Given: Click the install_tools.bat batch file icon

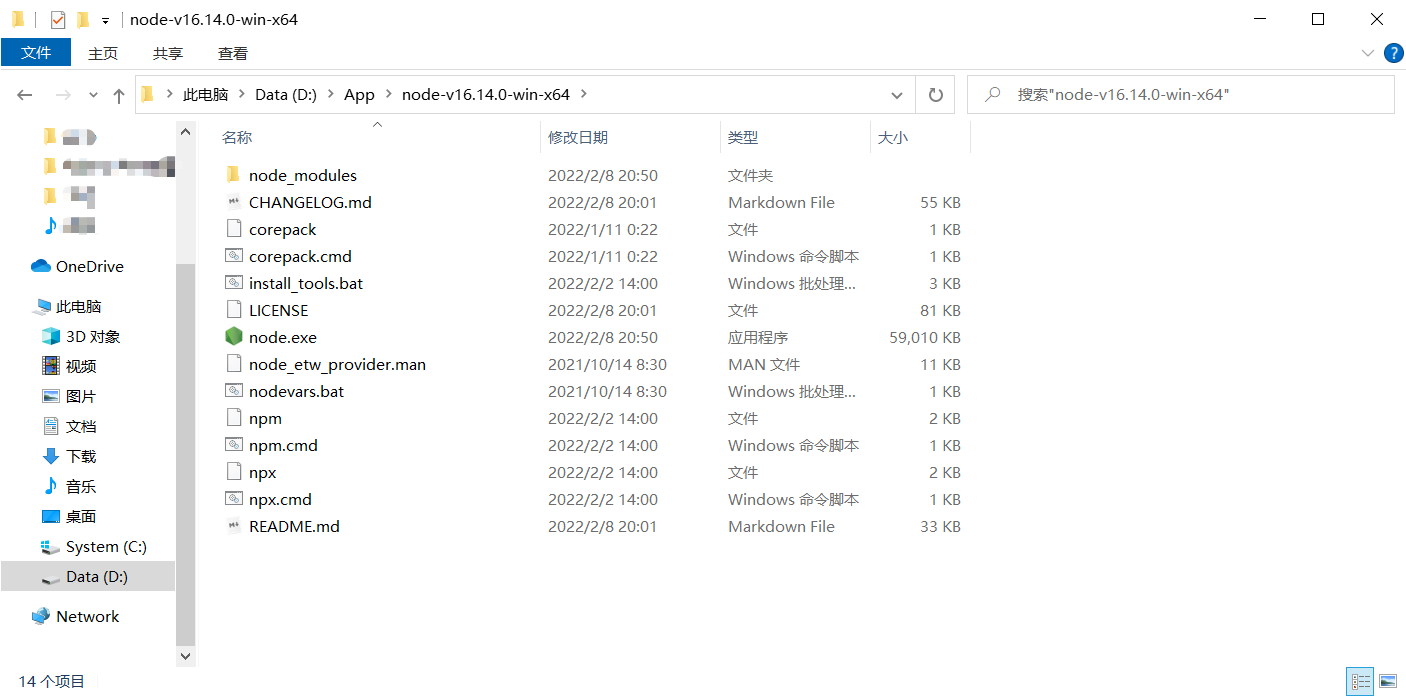Looking at the screenshot, I should pyautogui.click(x=233, y=283).
